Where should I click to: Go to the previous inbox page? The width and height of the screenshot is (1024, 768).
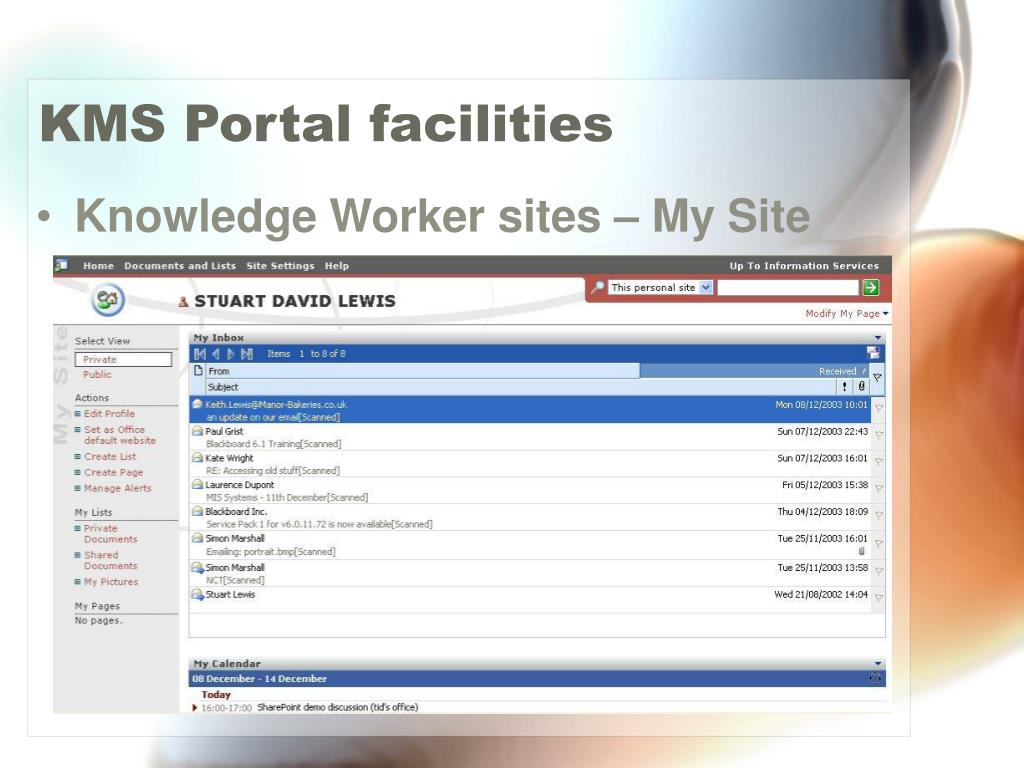(216, 354)
